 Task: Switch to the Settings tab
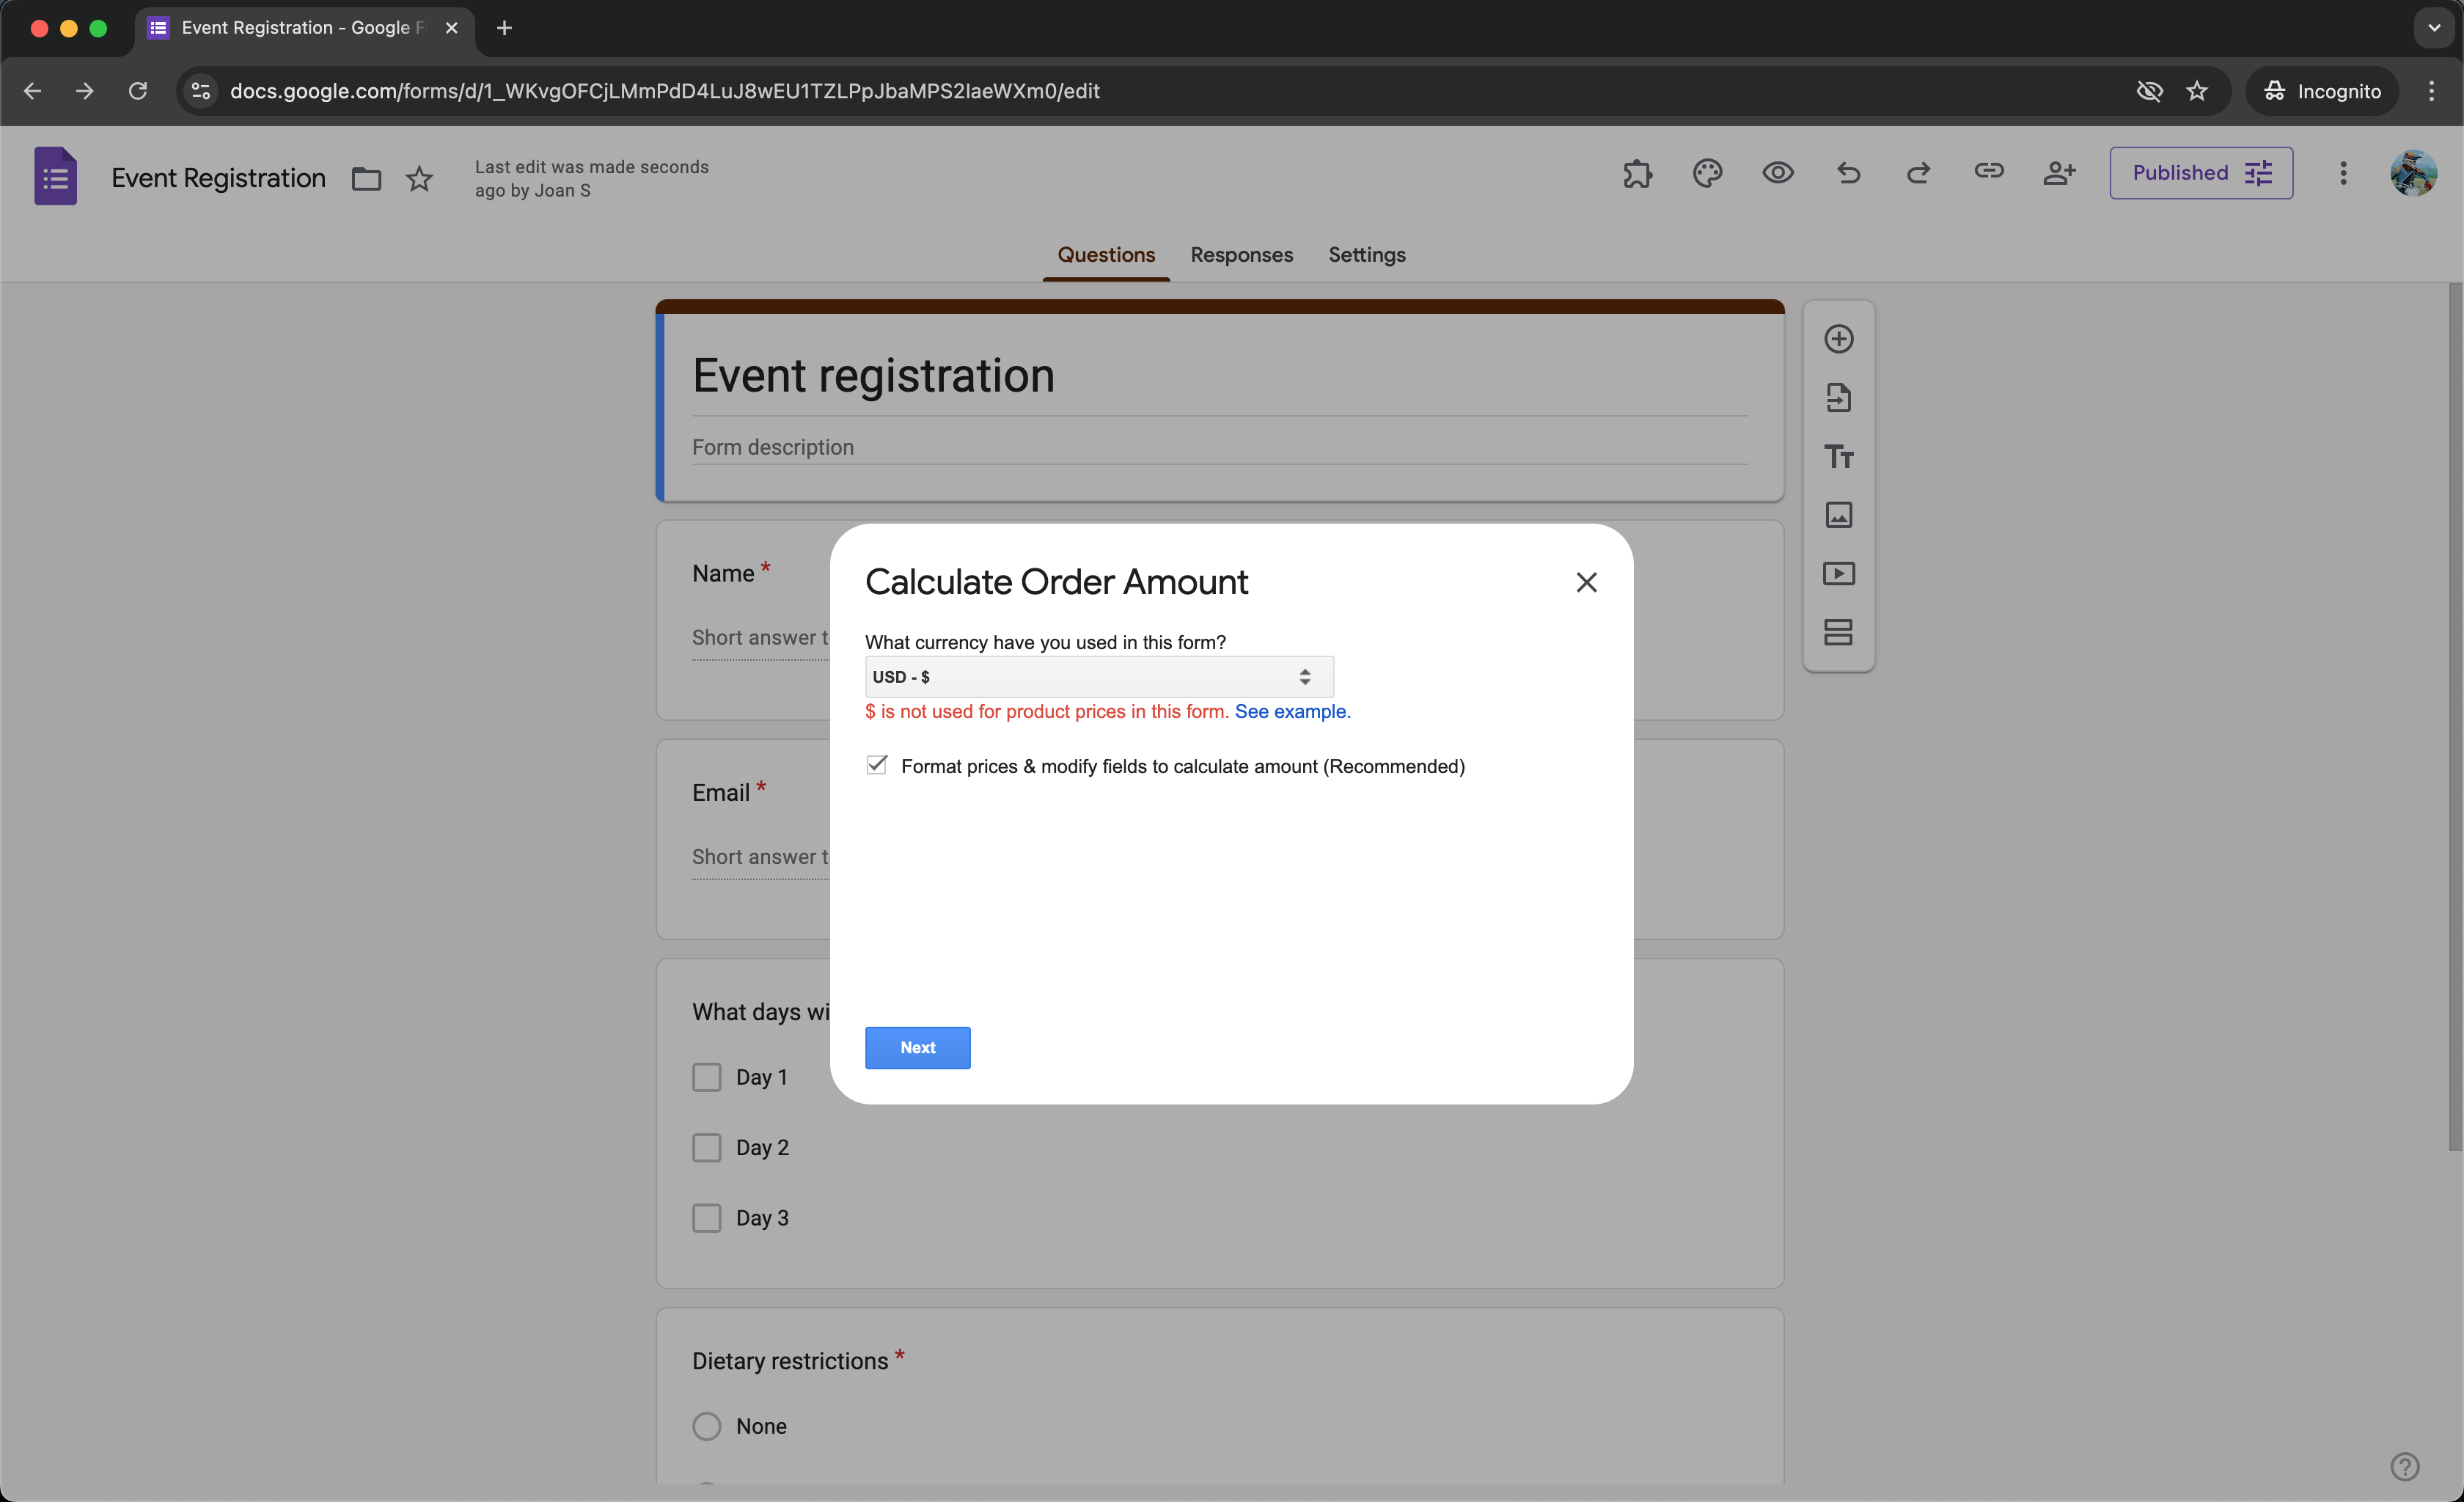(1366, 255)
